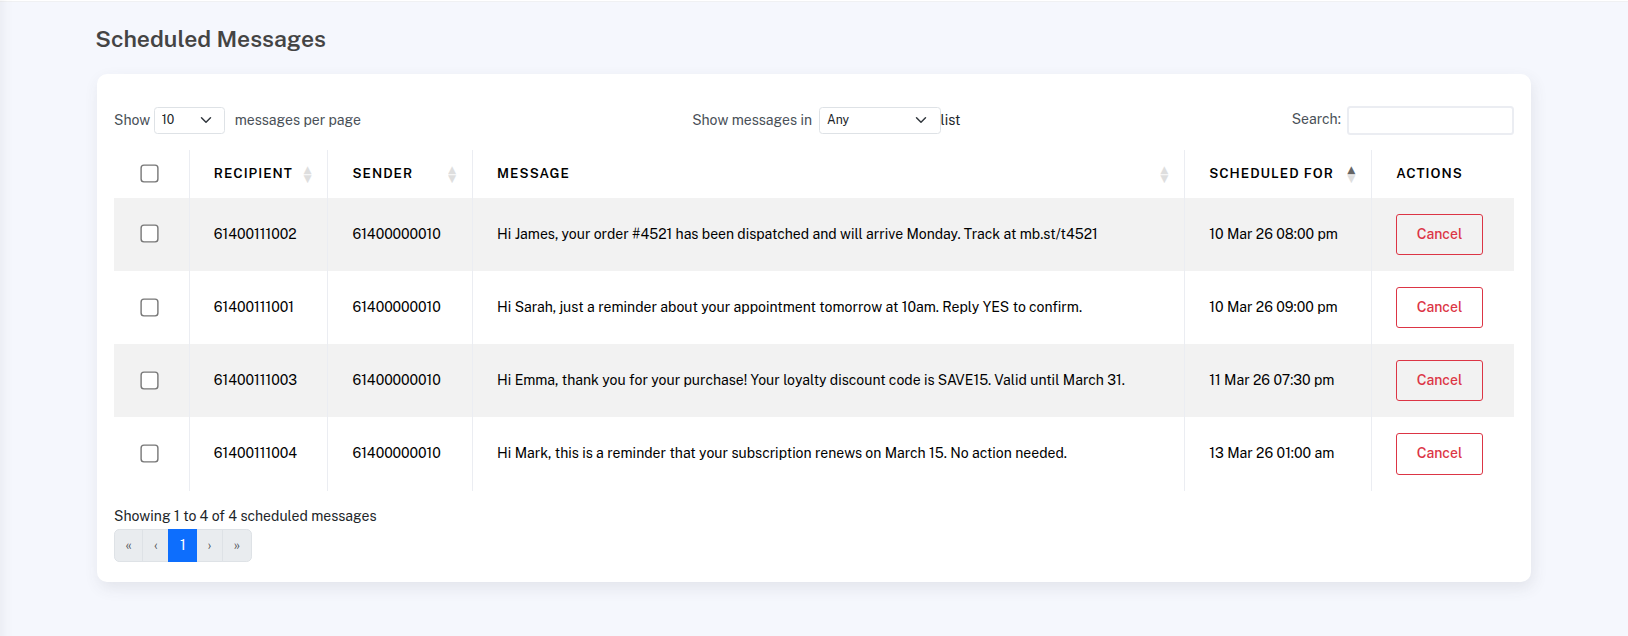This screenshot has width=1628, height=636.
Task: Check the row for recipient 61400111004
Action: pyautogui.click(x=150, y=453)
